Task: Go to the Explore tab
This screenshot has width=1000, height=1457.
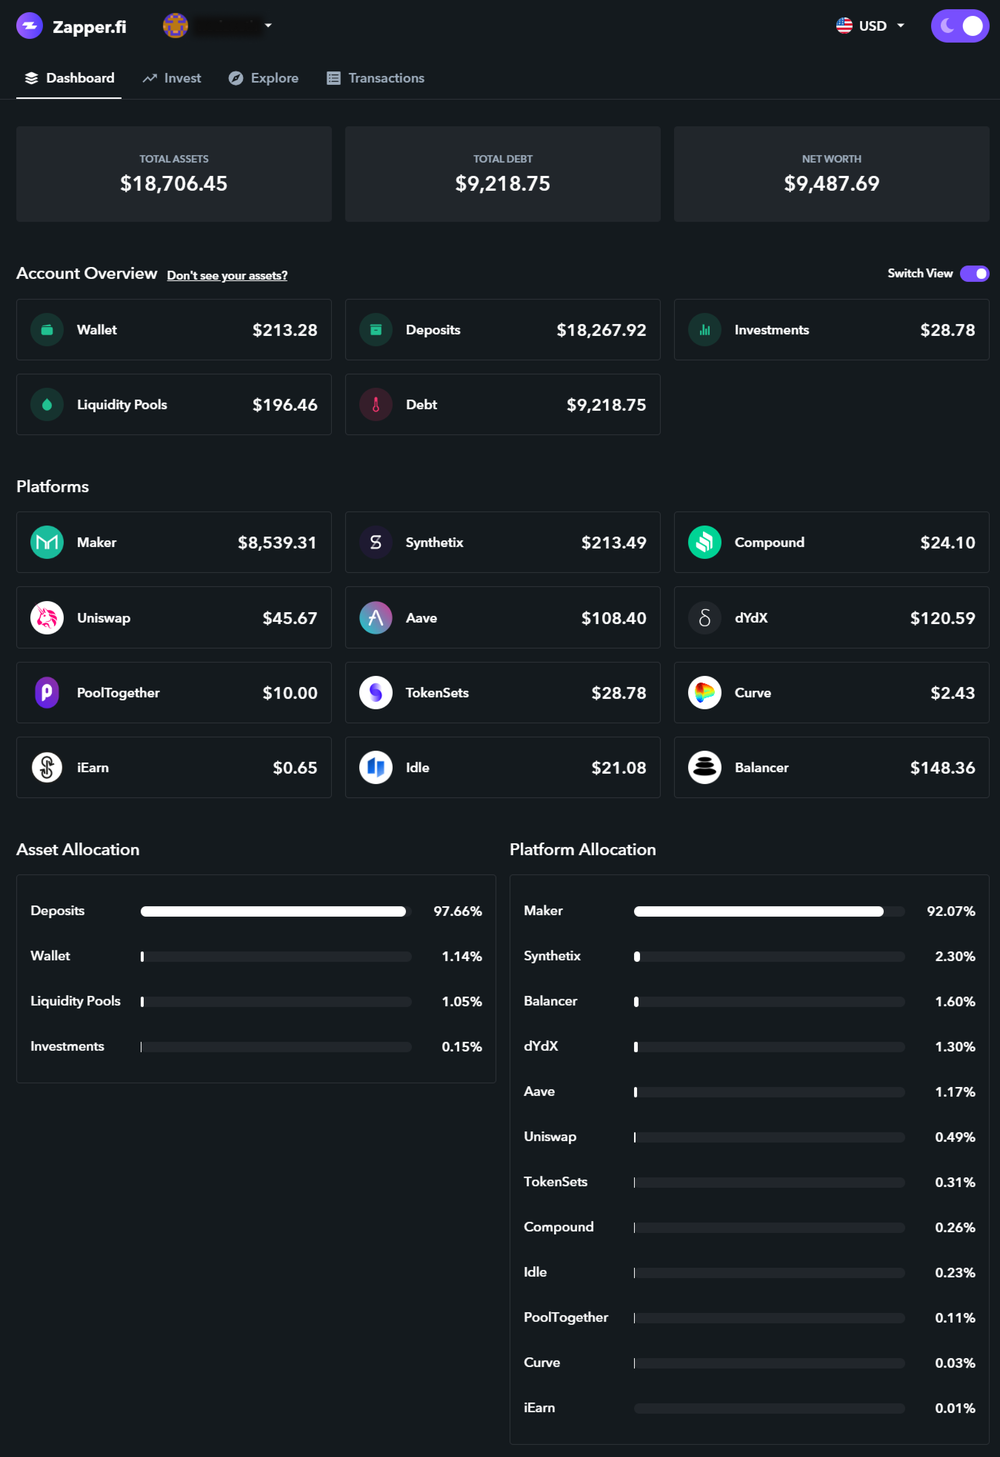Action: (x=264, y=78)
